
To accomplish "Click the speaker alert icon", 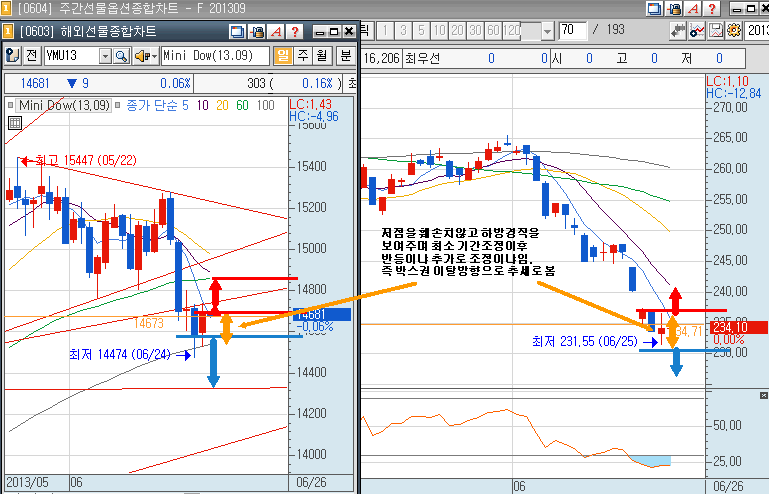I will [142, 56].
